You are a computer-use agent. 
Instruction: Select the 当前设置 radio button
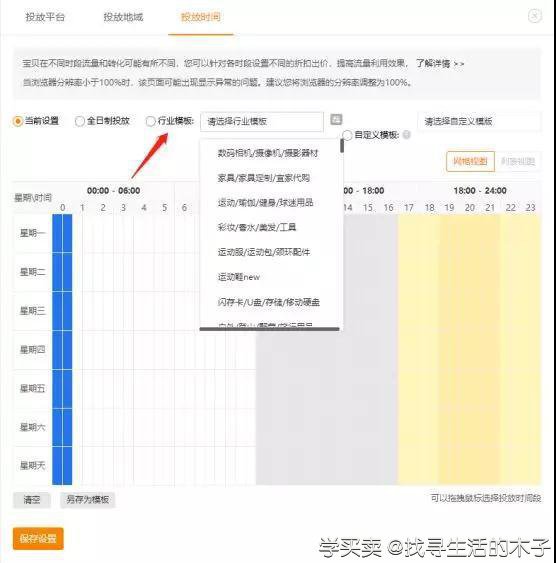click(x=17, y=121)
